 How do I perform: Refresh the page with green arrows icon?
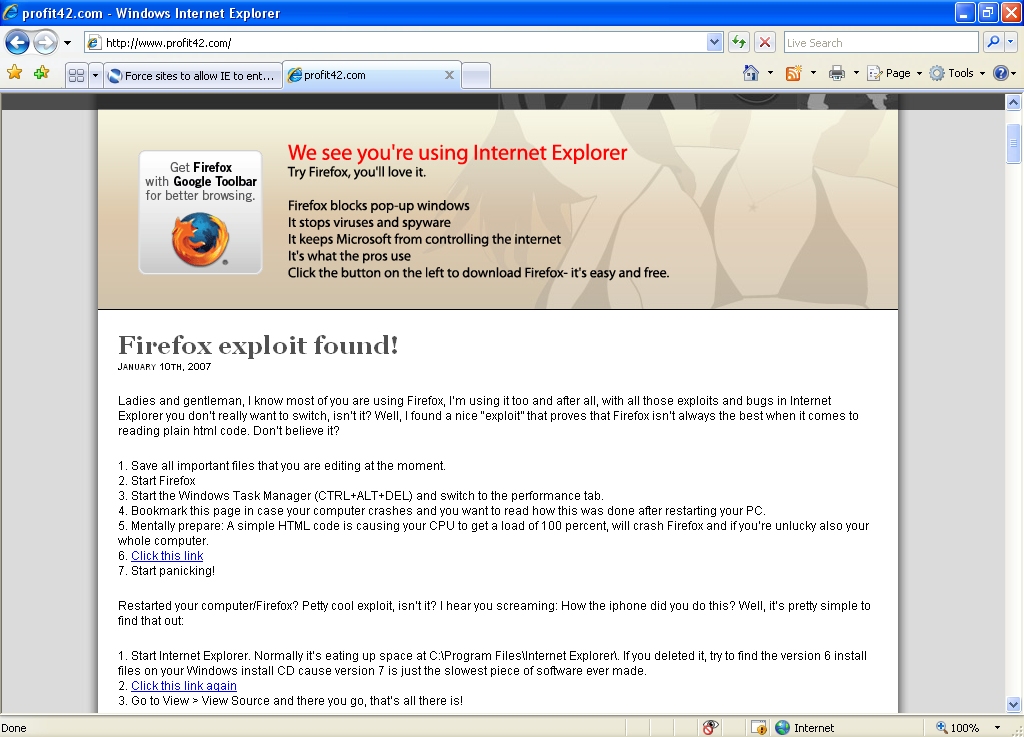(x=739, y=43)
